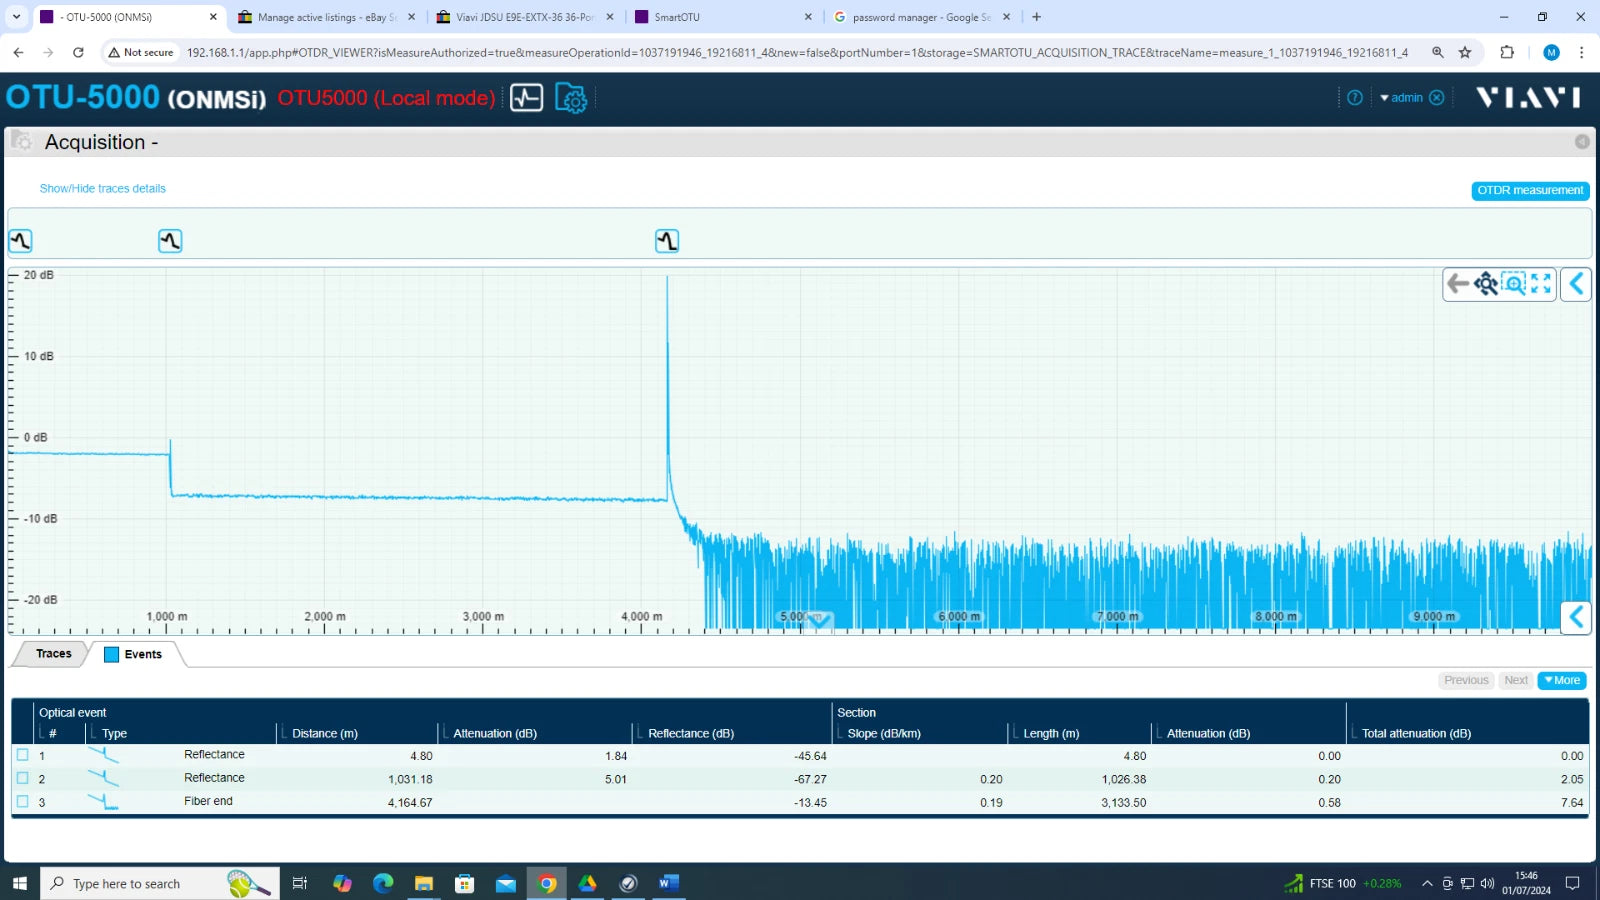This screenshot has width=1600, height=900.
Task: Select the pan and zoom tool
Action: pyautogui.click(x=1486, y=284)
